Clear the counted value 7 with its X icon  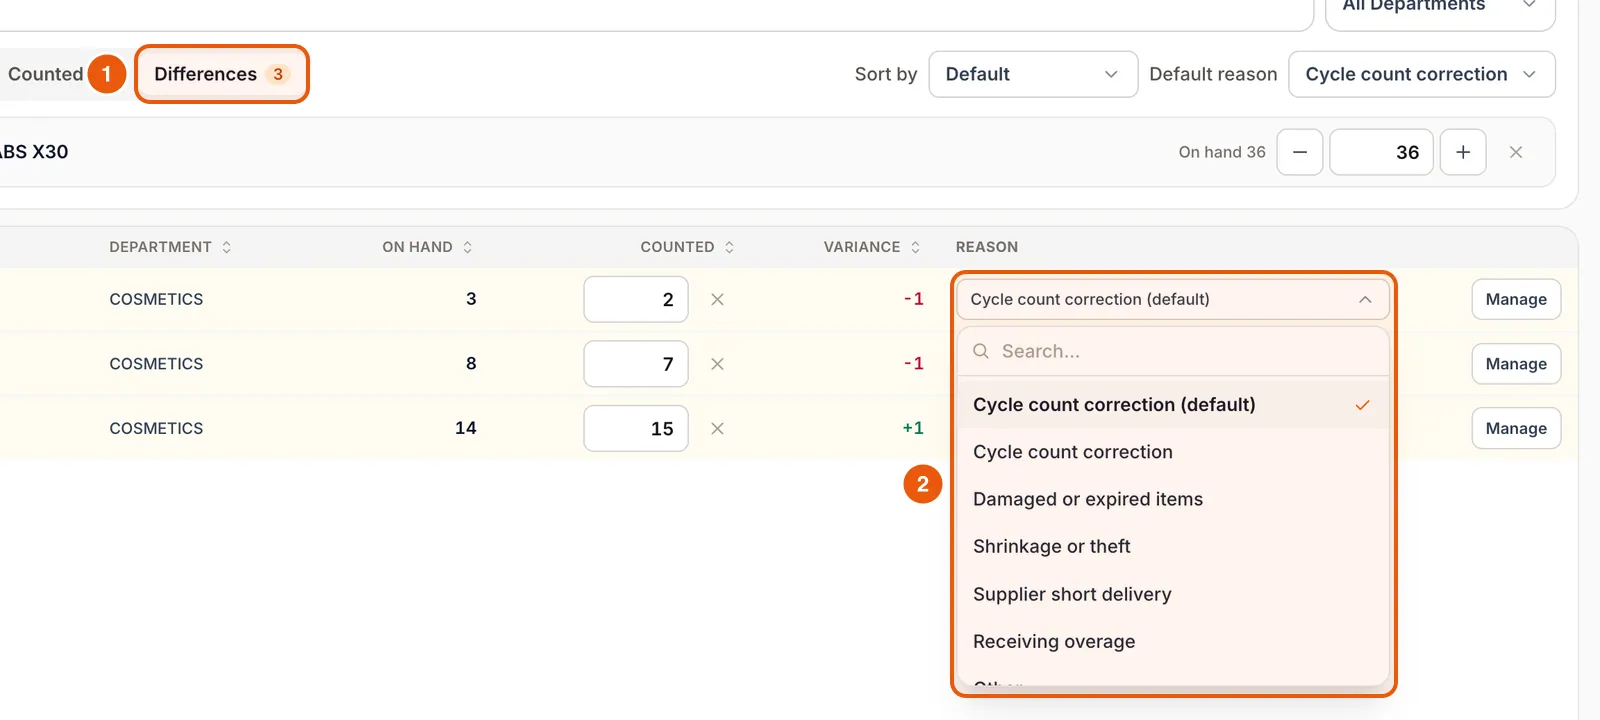(717, 364)
